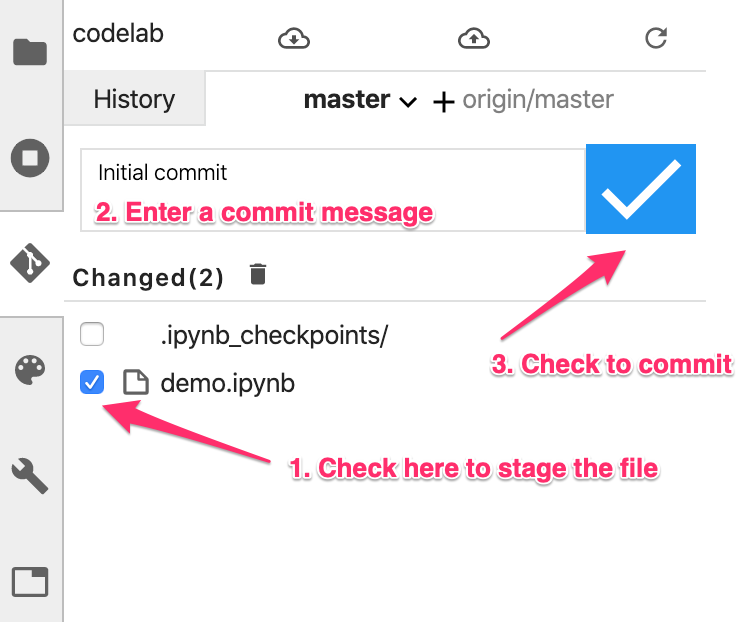Refresh the Git repository status

tap(656, 39)
